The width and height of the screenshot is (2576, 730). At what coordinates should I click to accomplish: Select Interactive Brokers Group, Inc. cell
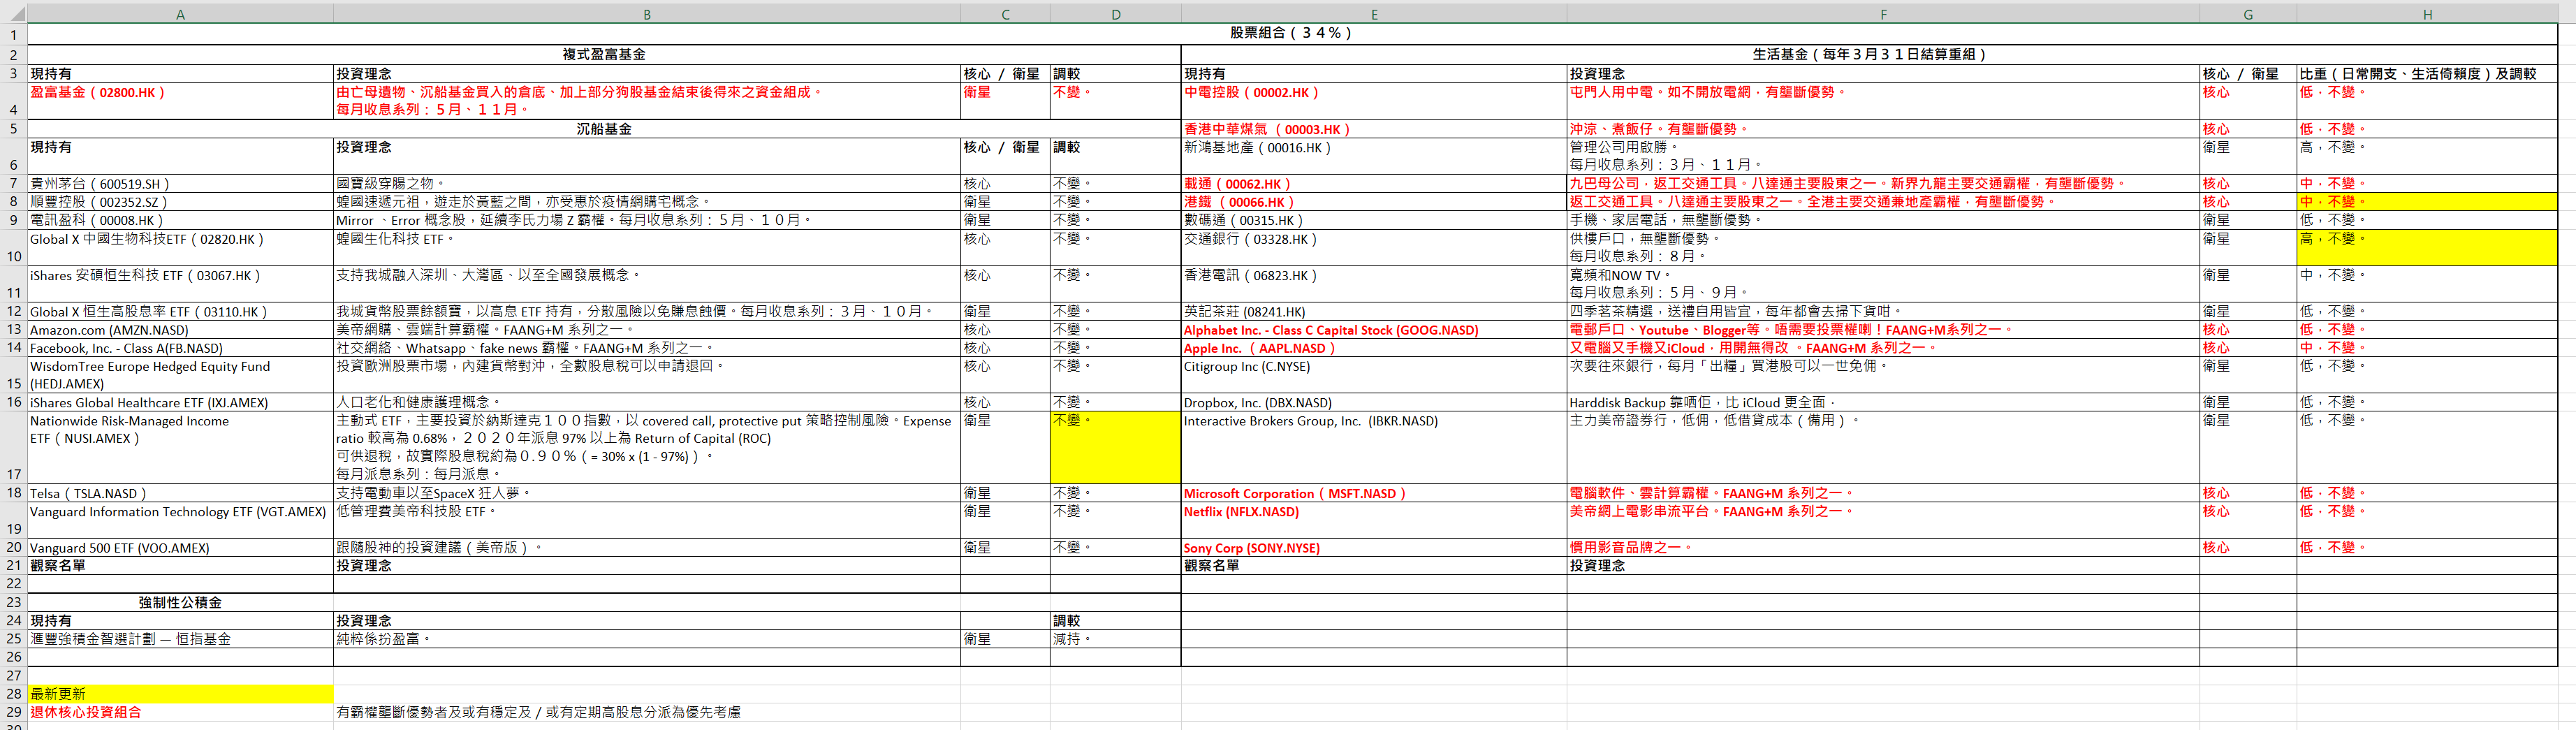[1374, 447]
